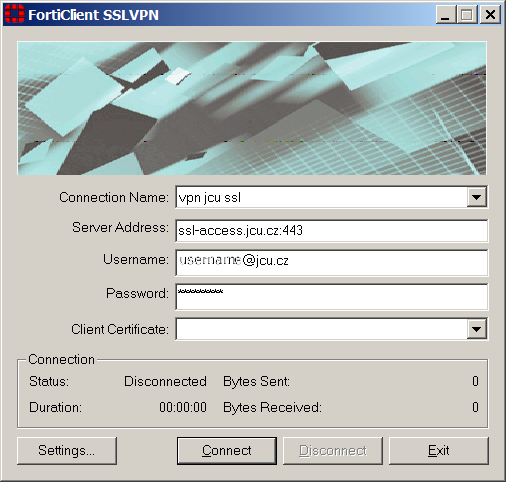Screen dimensions: 506x482
Task: Click the FortiClient shield icon in title bar
Action: point(15,14)
